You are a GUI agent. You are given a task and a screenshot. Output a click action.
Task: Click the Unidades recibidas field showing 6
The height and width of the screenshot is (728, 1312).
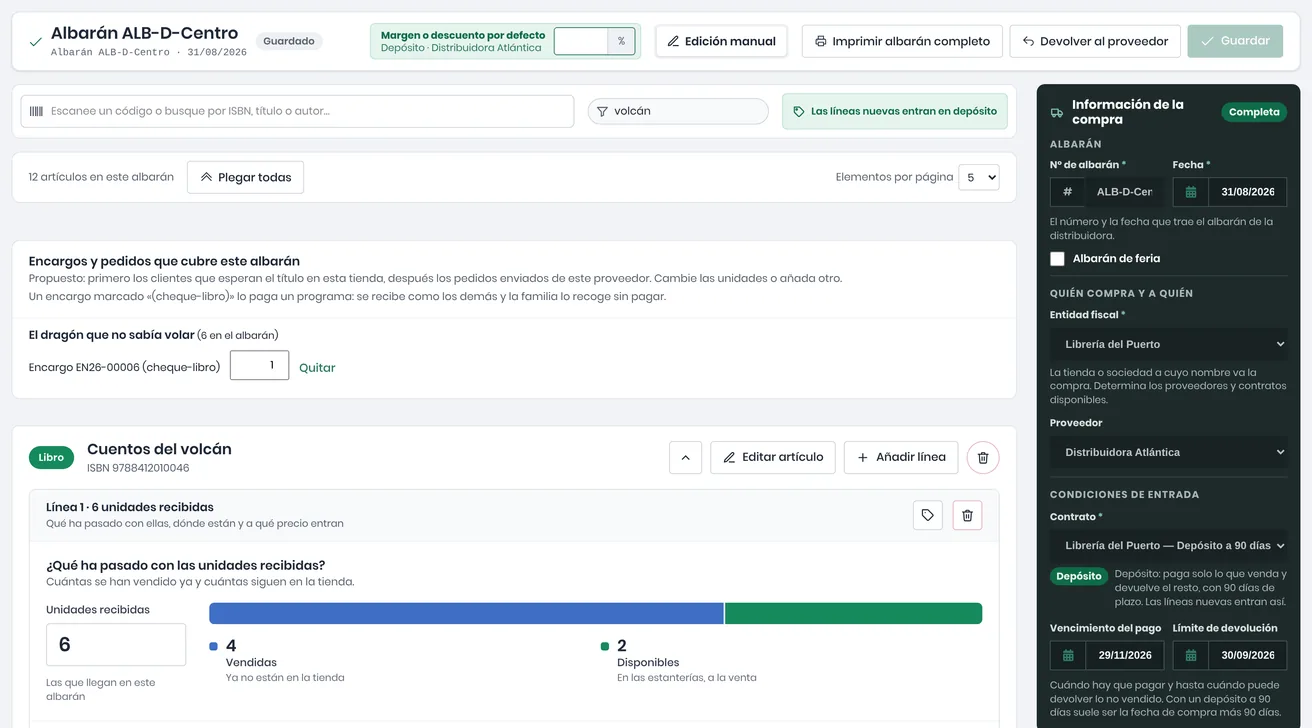(116, 645)
